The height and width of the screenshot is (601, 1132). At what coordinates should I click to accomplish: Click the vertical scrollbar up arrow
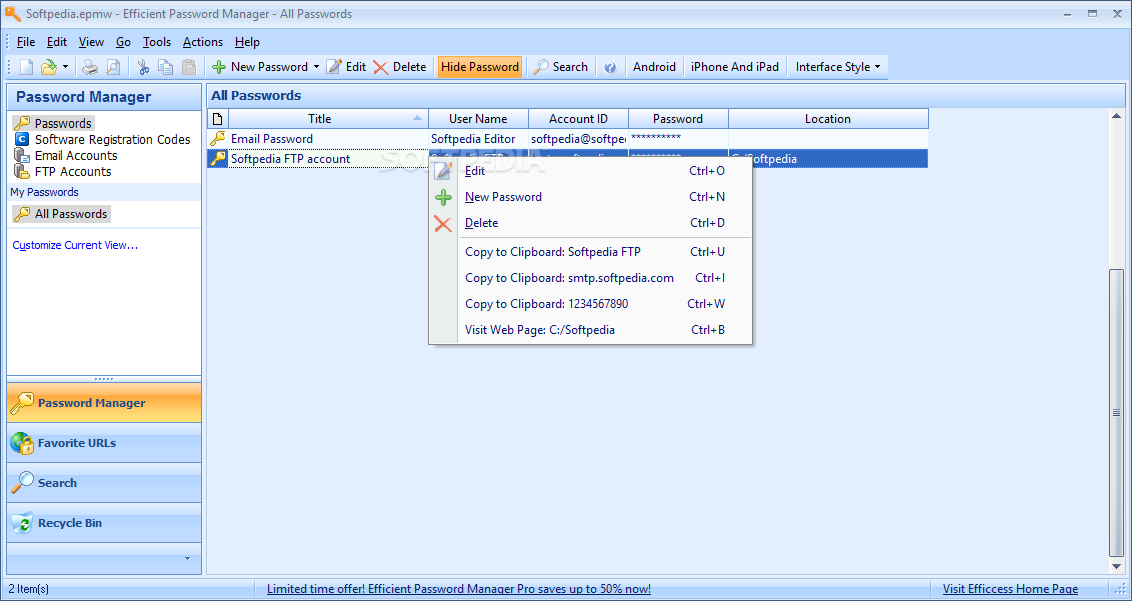click(1116, 116)
